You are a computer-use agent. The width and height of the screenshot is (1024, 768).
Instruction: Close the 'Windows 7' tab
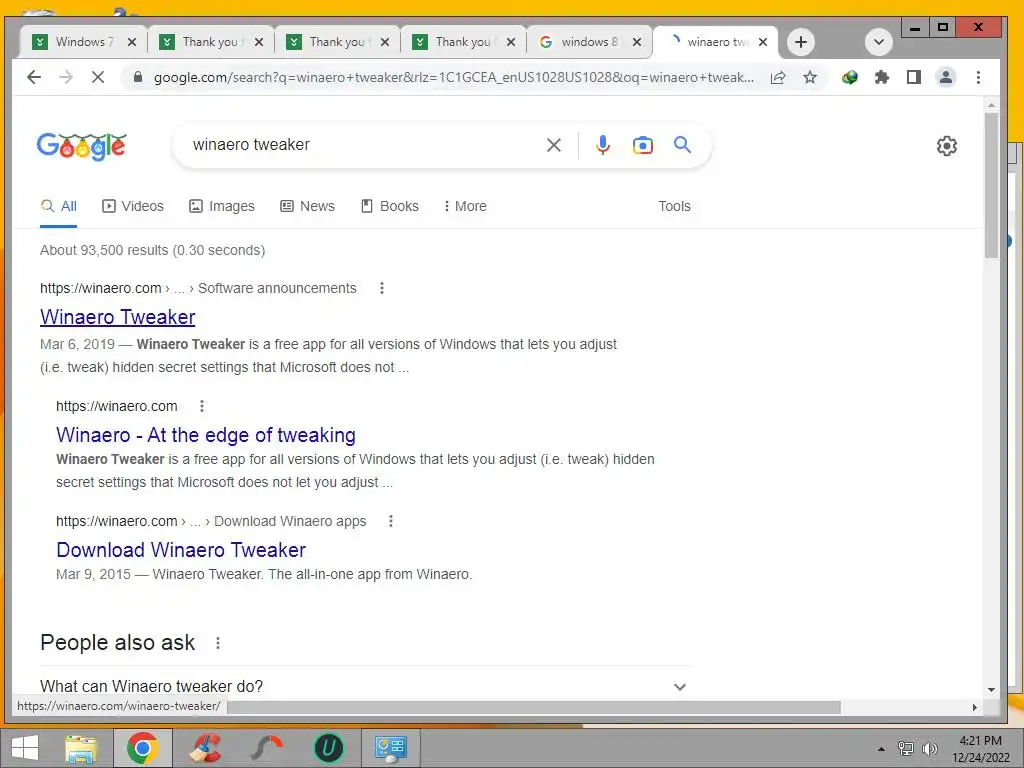coord(132,42)
